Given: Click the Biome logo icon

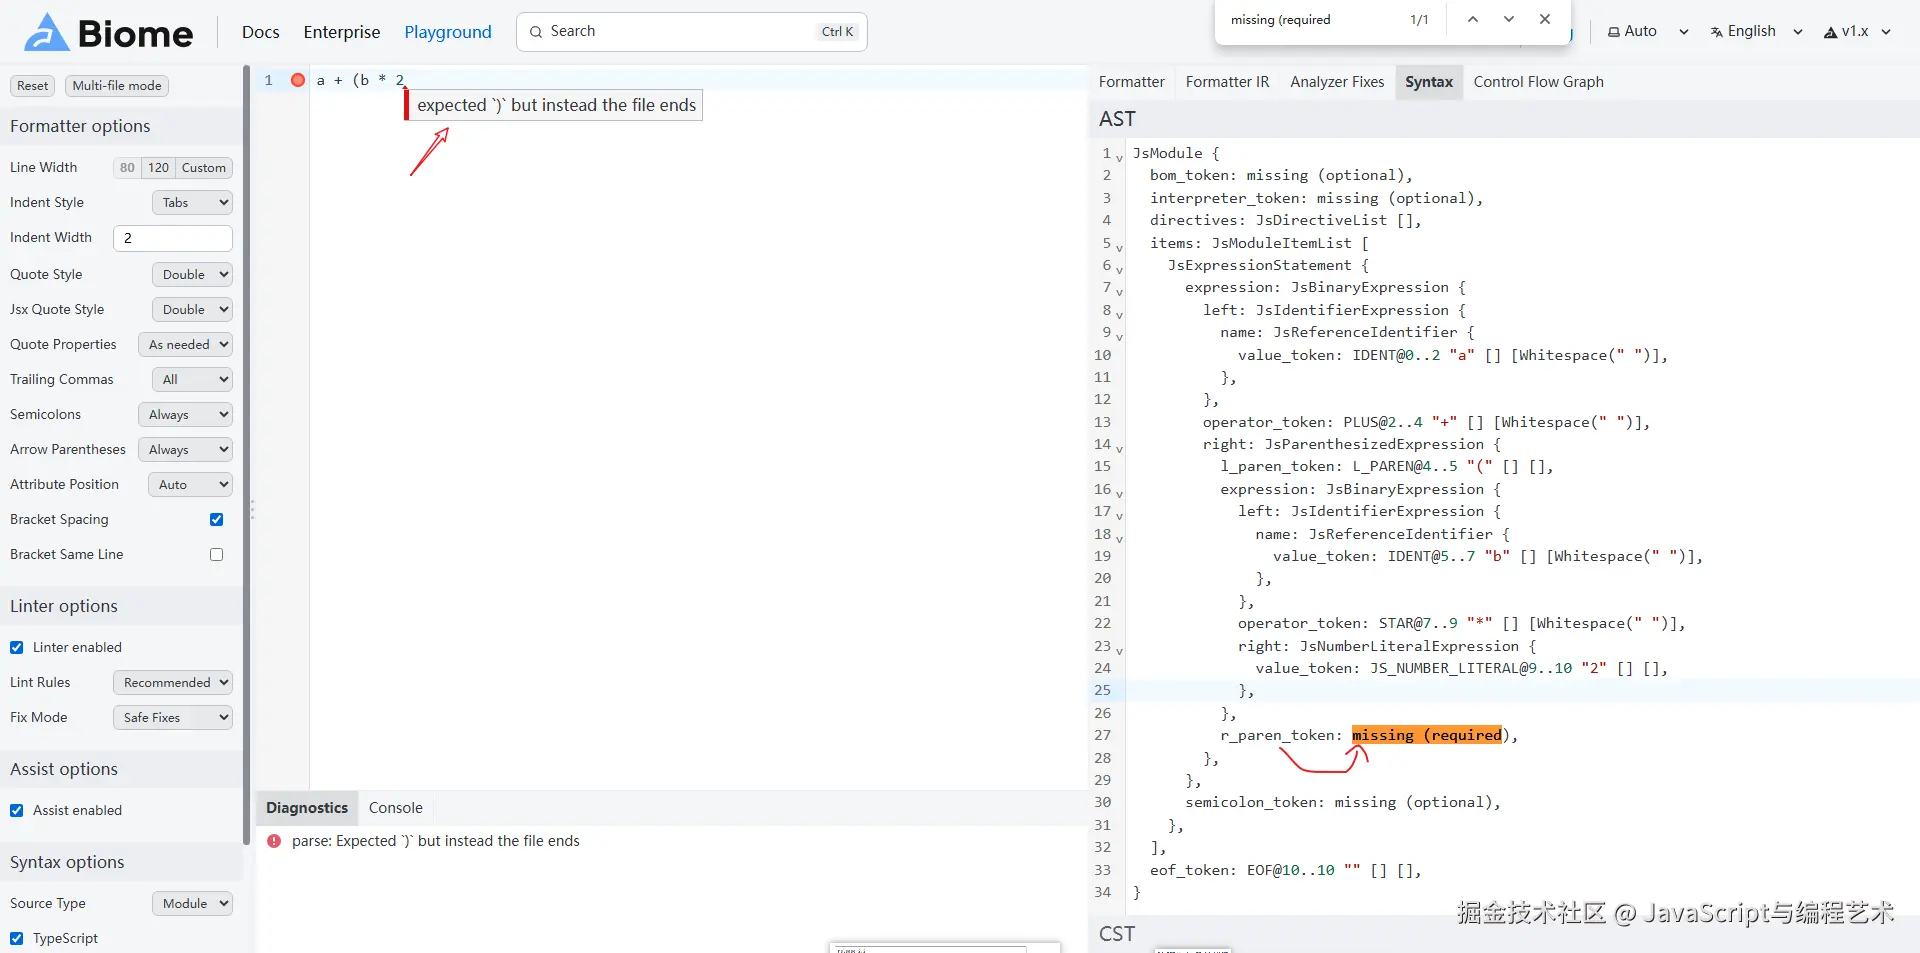Looking at the screenshot, I should tap(46, 32).
